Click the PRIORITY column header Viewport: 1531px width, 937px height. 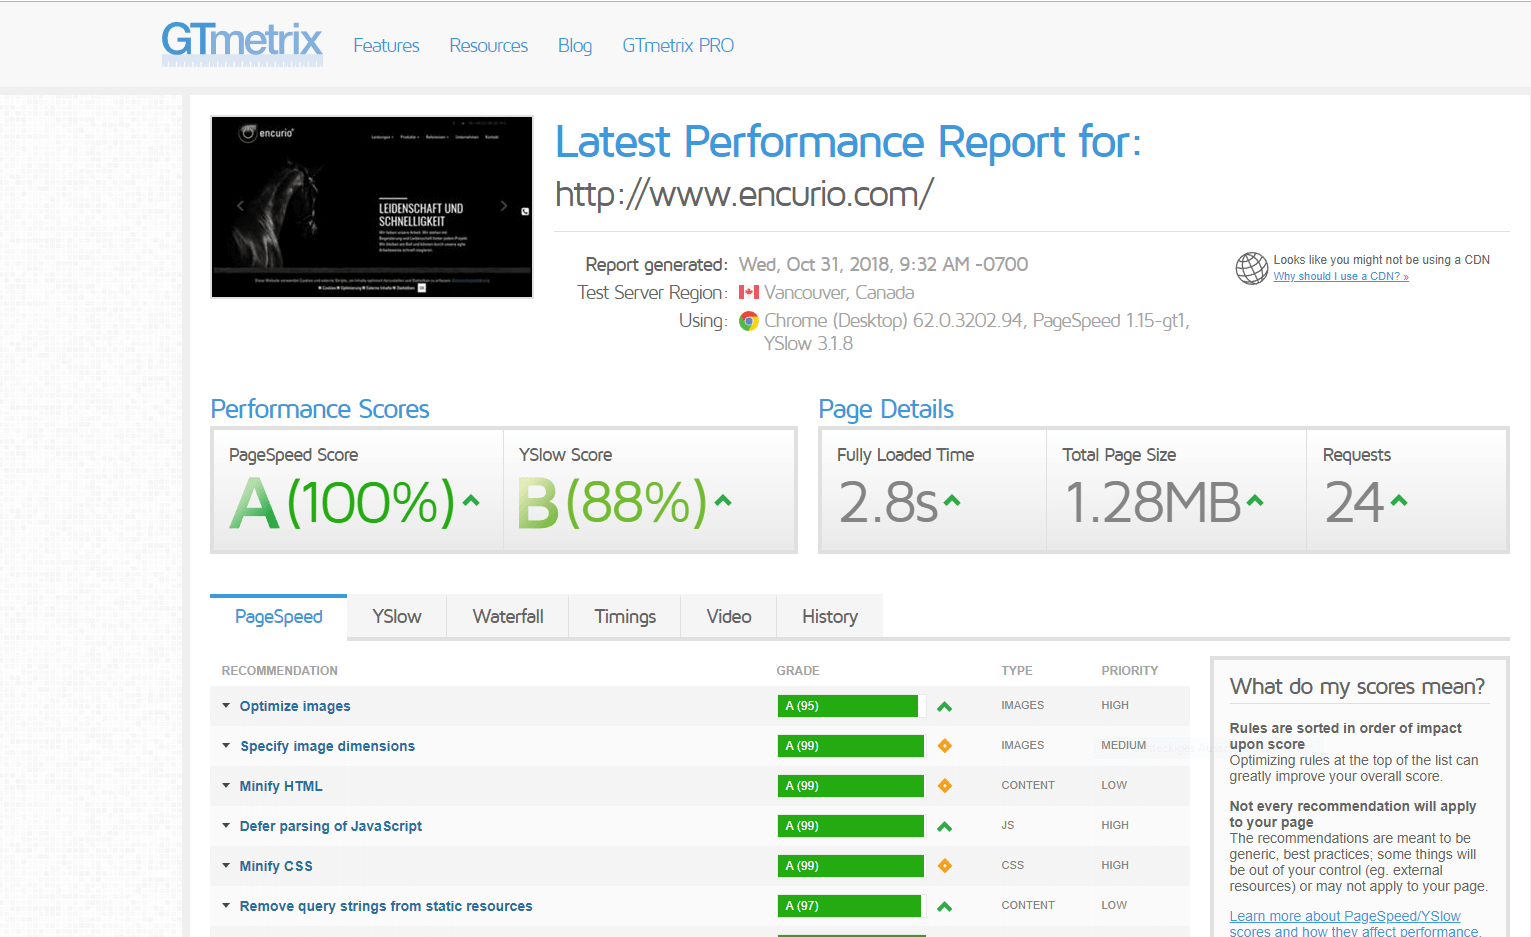tap(1130, 671)
